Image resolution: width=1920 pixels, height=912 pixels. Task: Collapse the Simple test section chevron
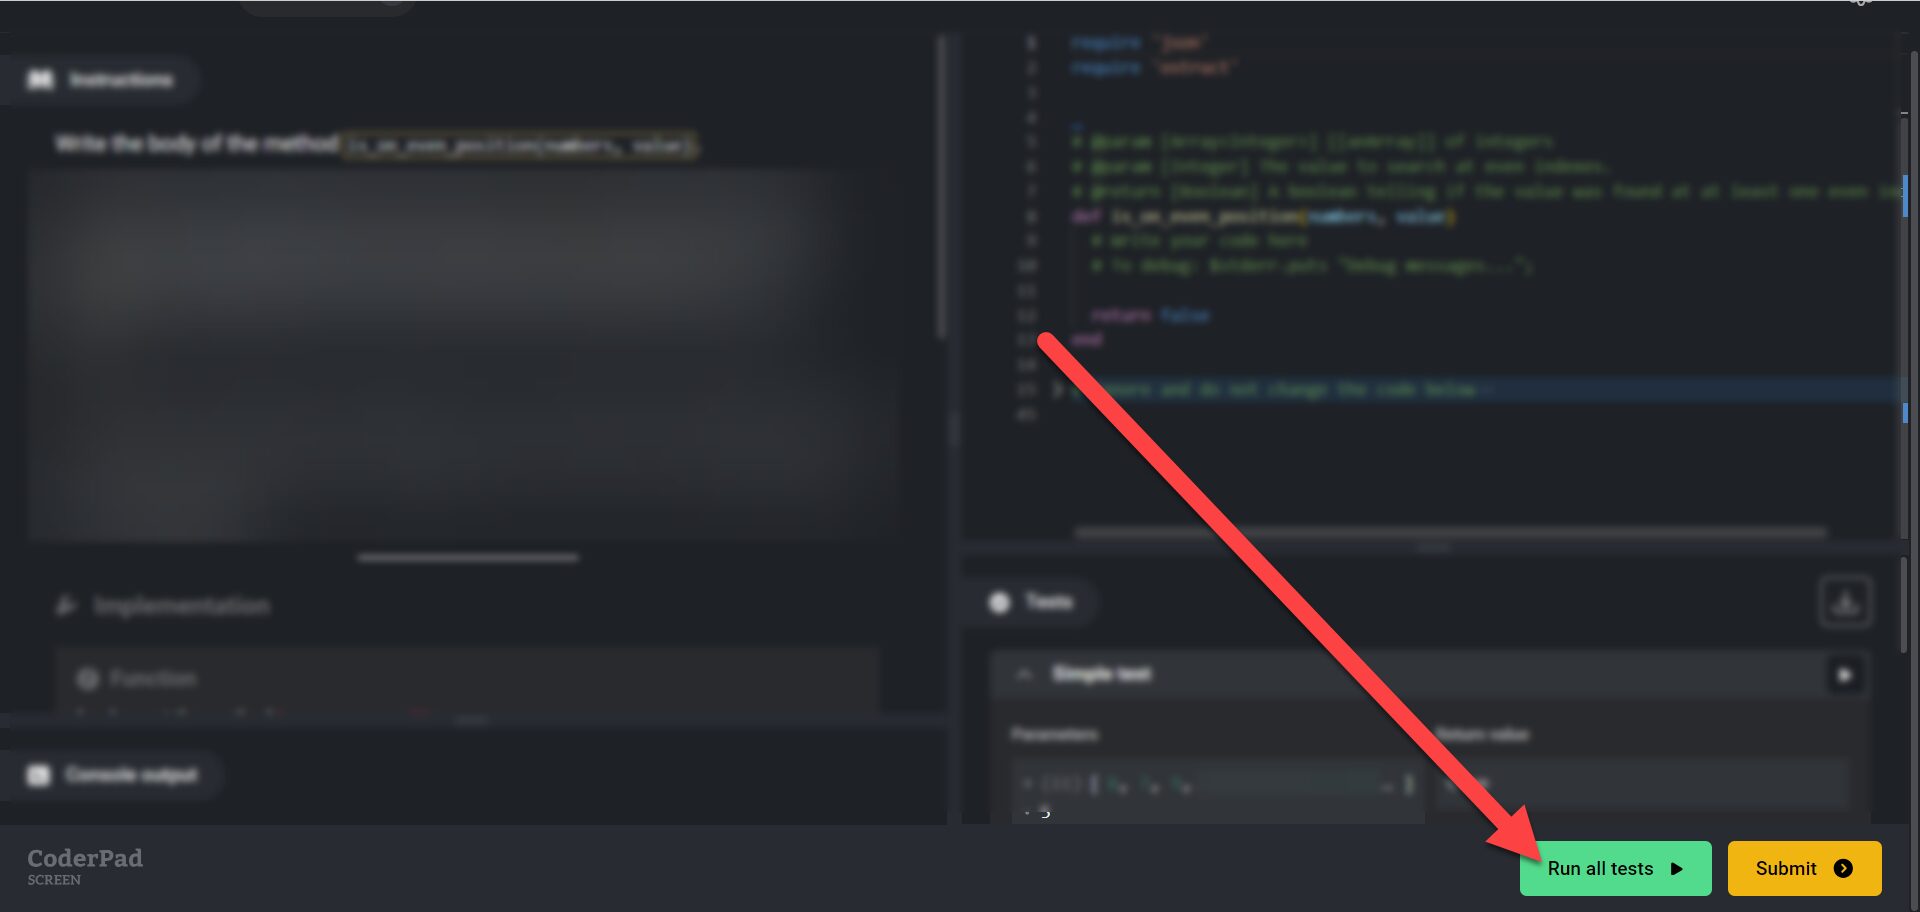(1024, 675)
